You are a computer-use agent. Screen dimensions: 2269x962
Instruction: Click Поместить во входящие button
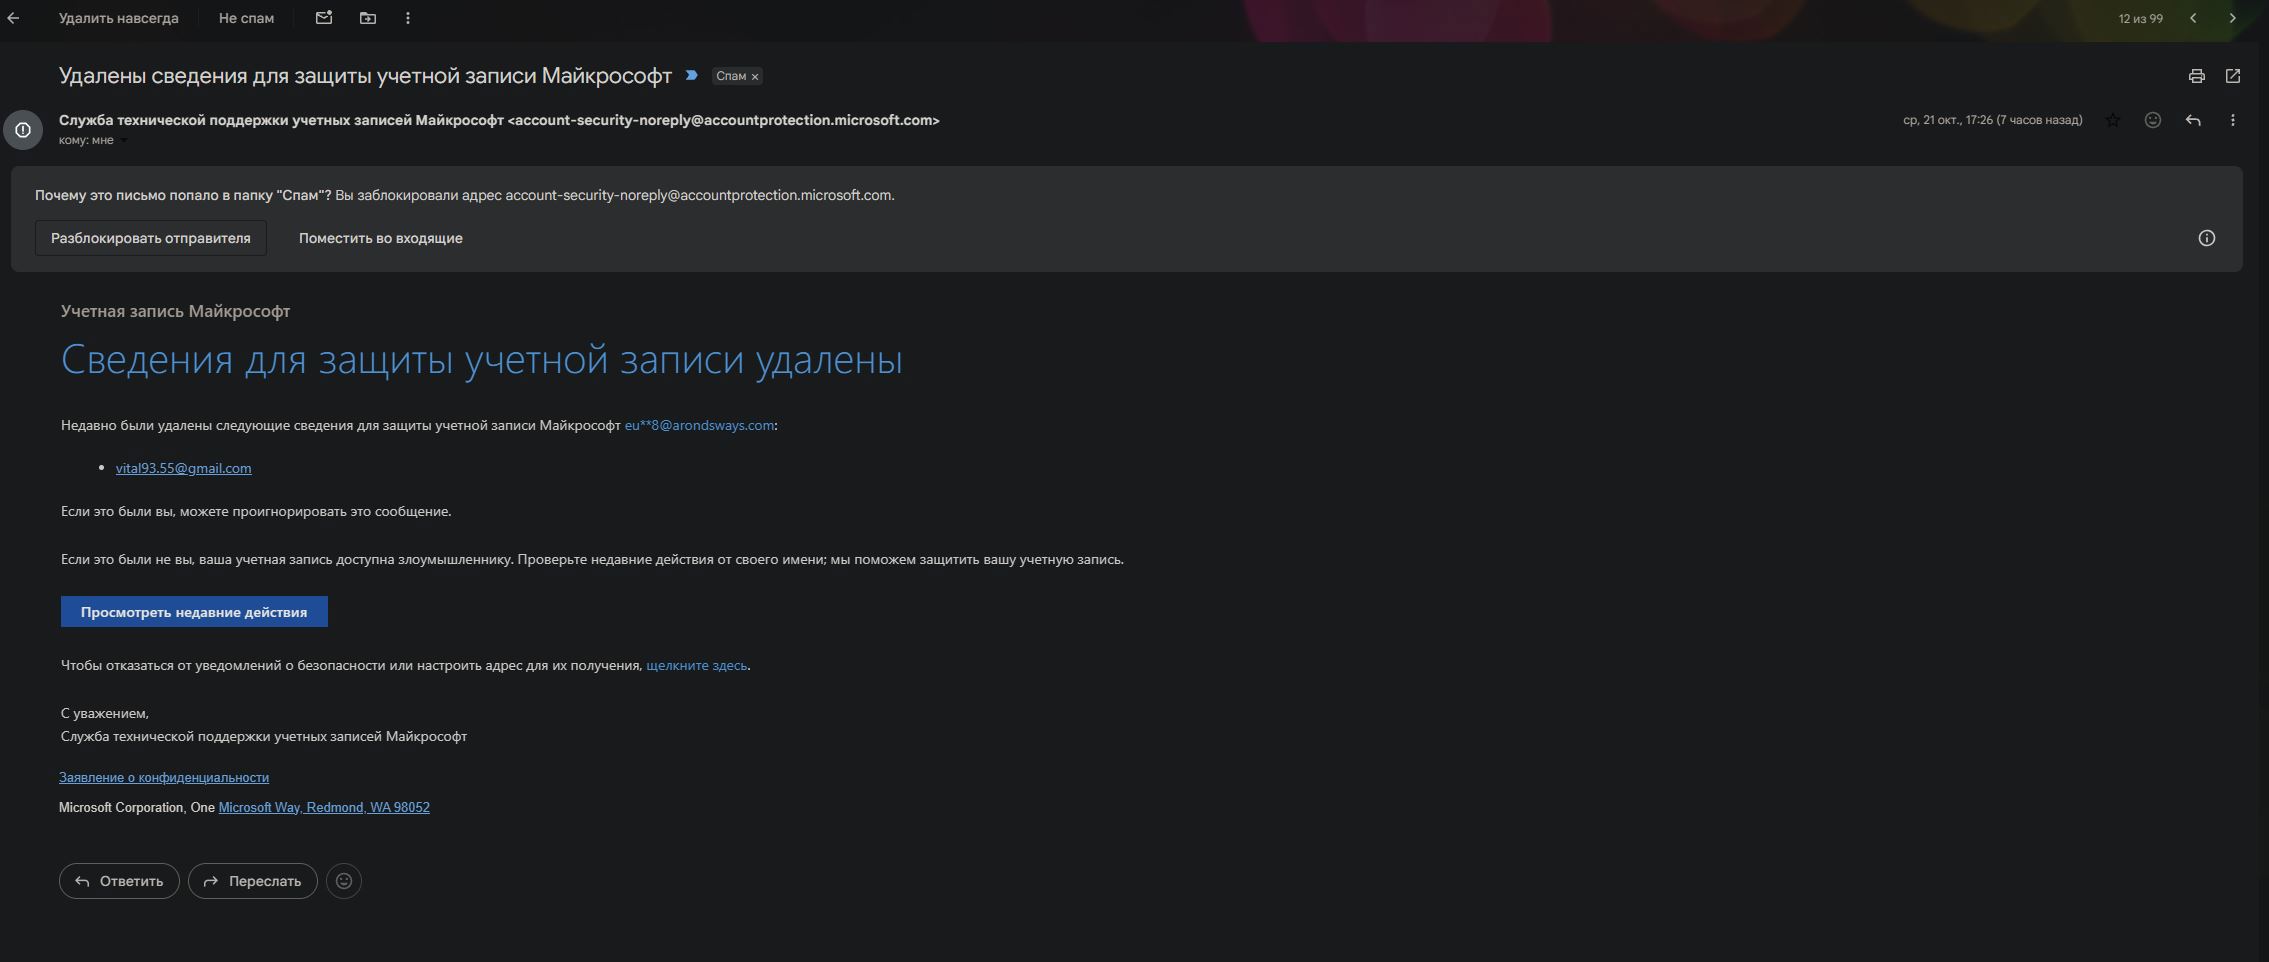[381, 238]
